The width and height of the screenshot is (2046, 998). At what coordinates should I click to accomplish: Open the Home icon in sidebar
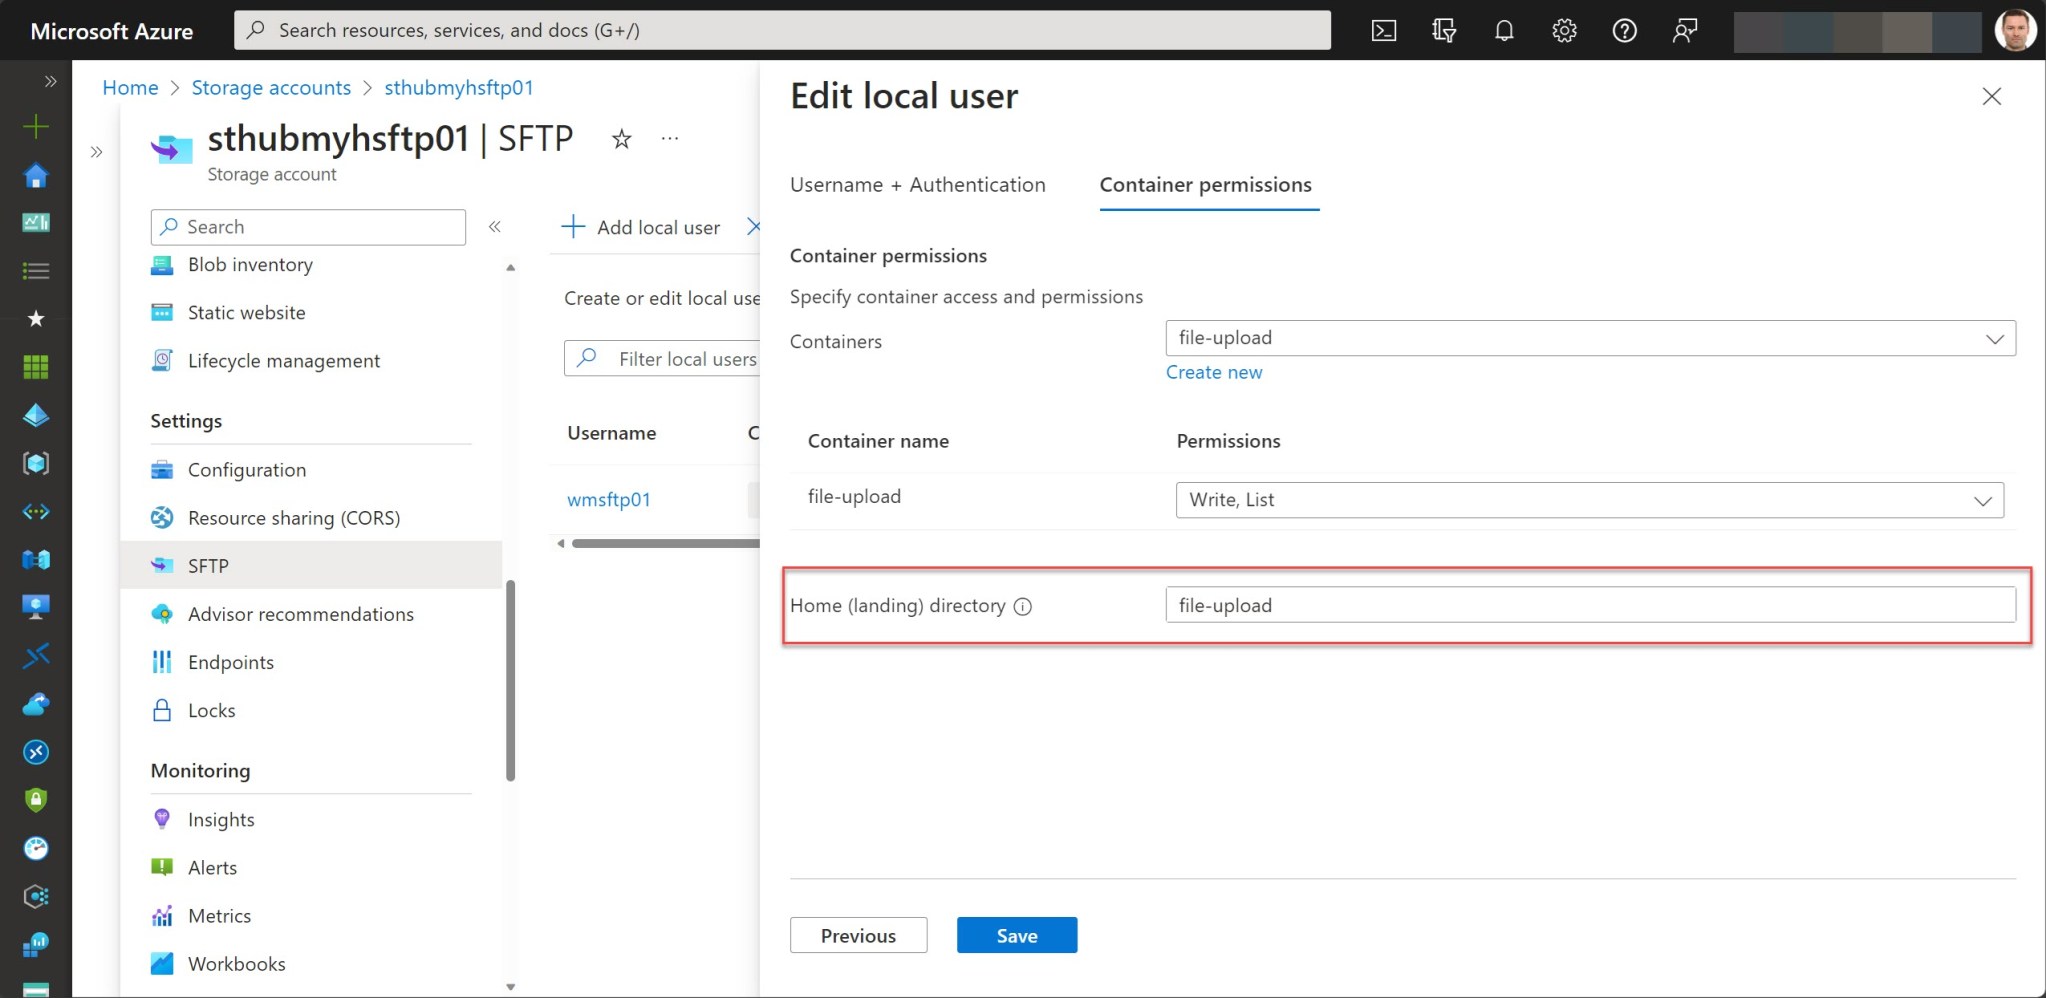(x=36, y=175)
